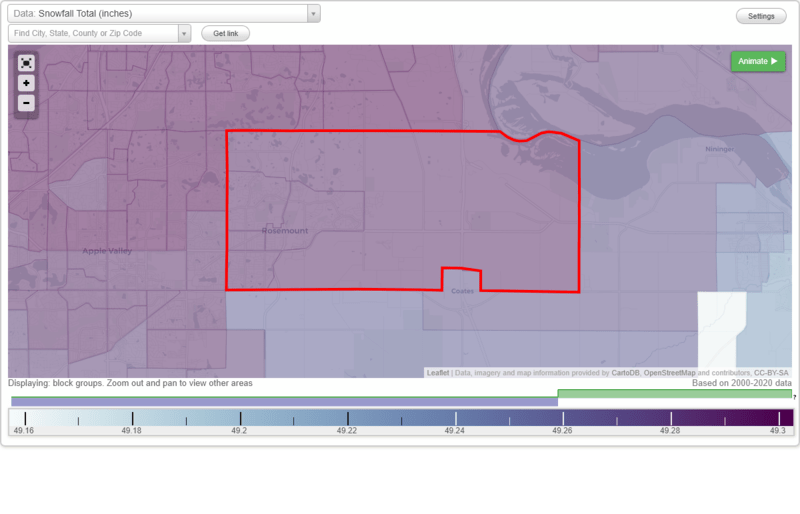Screen dimensions: 800x514
Task: Click the 49.16 legend value
Action: 23,431
